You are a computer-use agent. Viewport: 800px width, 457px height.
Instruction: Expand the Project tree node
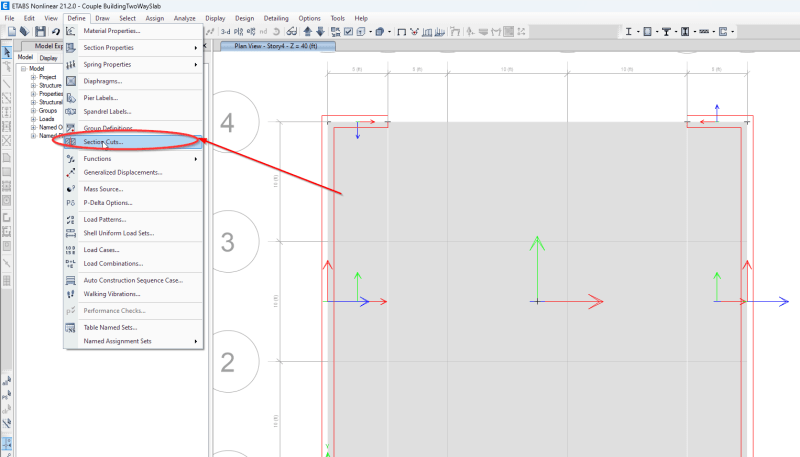[33, 77]
